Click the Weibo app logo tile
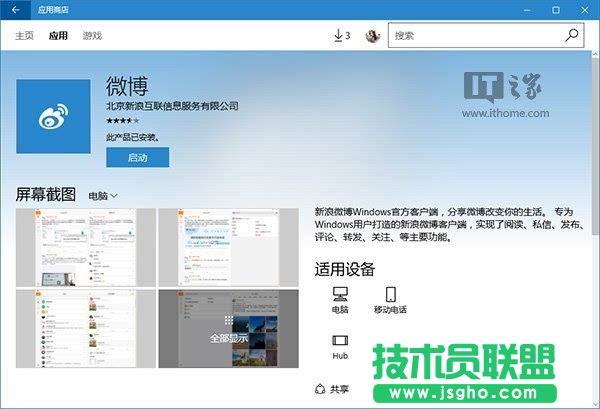The height and width of the screenshot is (409, 600). tap(53, 116)
